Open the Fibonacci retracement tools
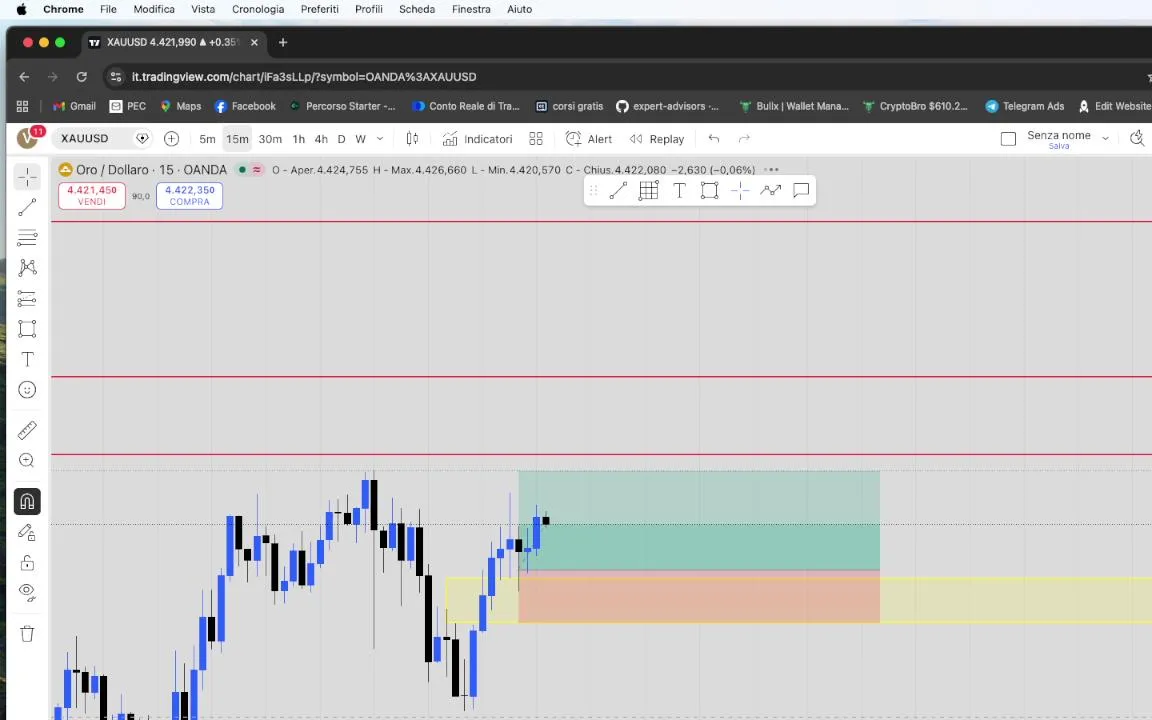This screenshot has width=1152, height=720. point(27,237)
